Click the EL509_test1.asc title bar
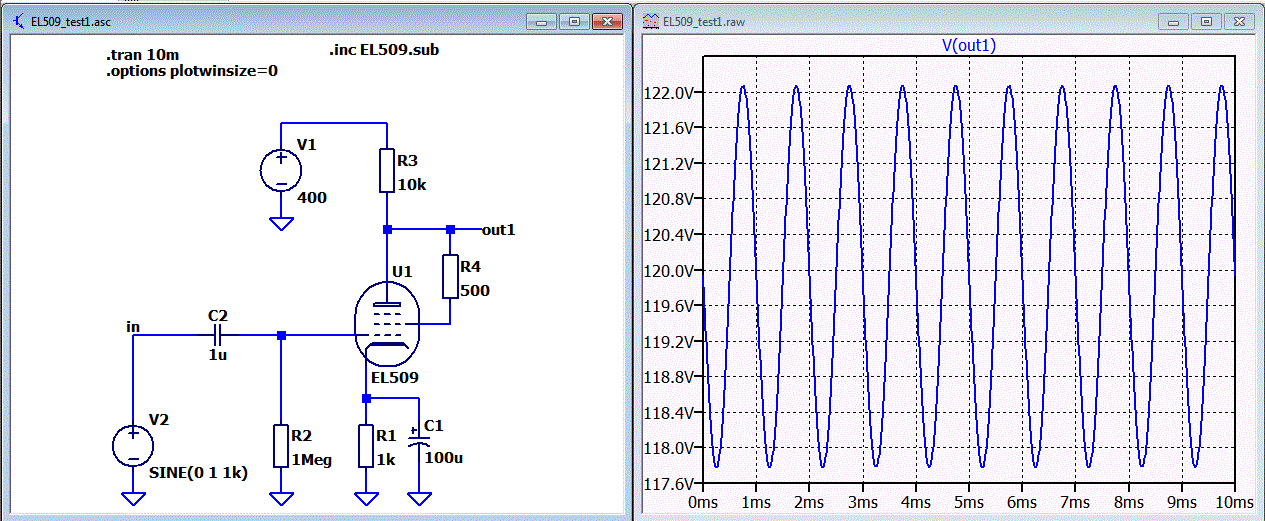Image resolution: width=1265 pixels, height=521 pixels. click(316, 20)
